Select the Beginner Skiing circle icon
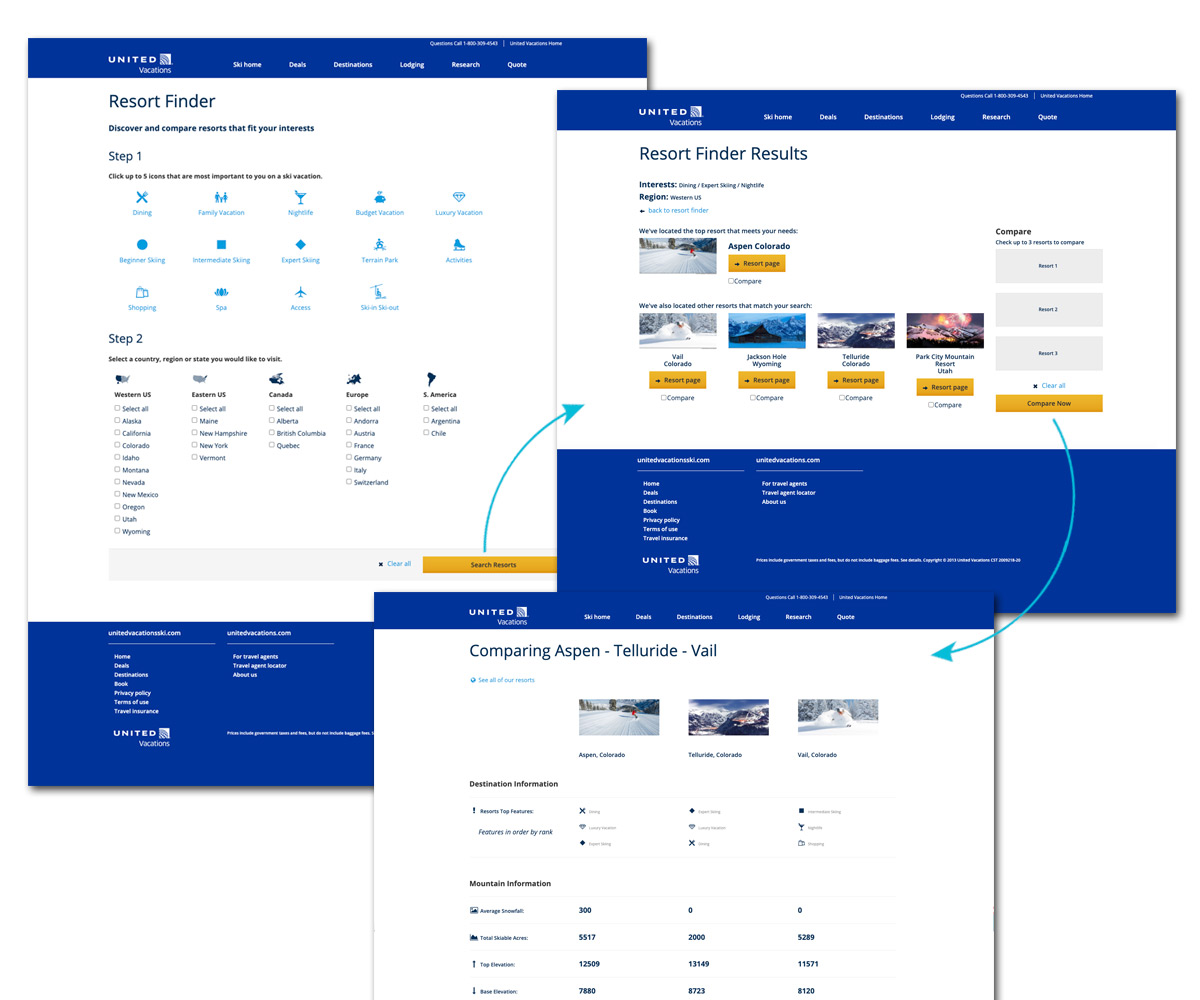This screenshot has width=1200, height=1000. pos(142,244)
